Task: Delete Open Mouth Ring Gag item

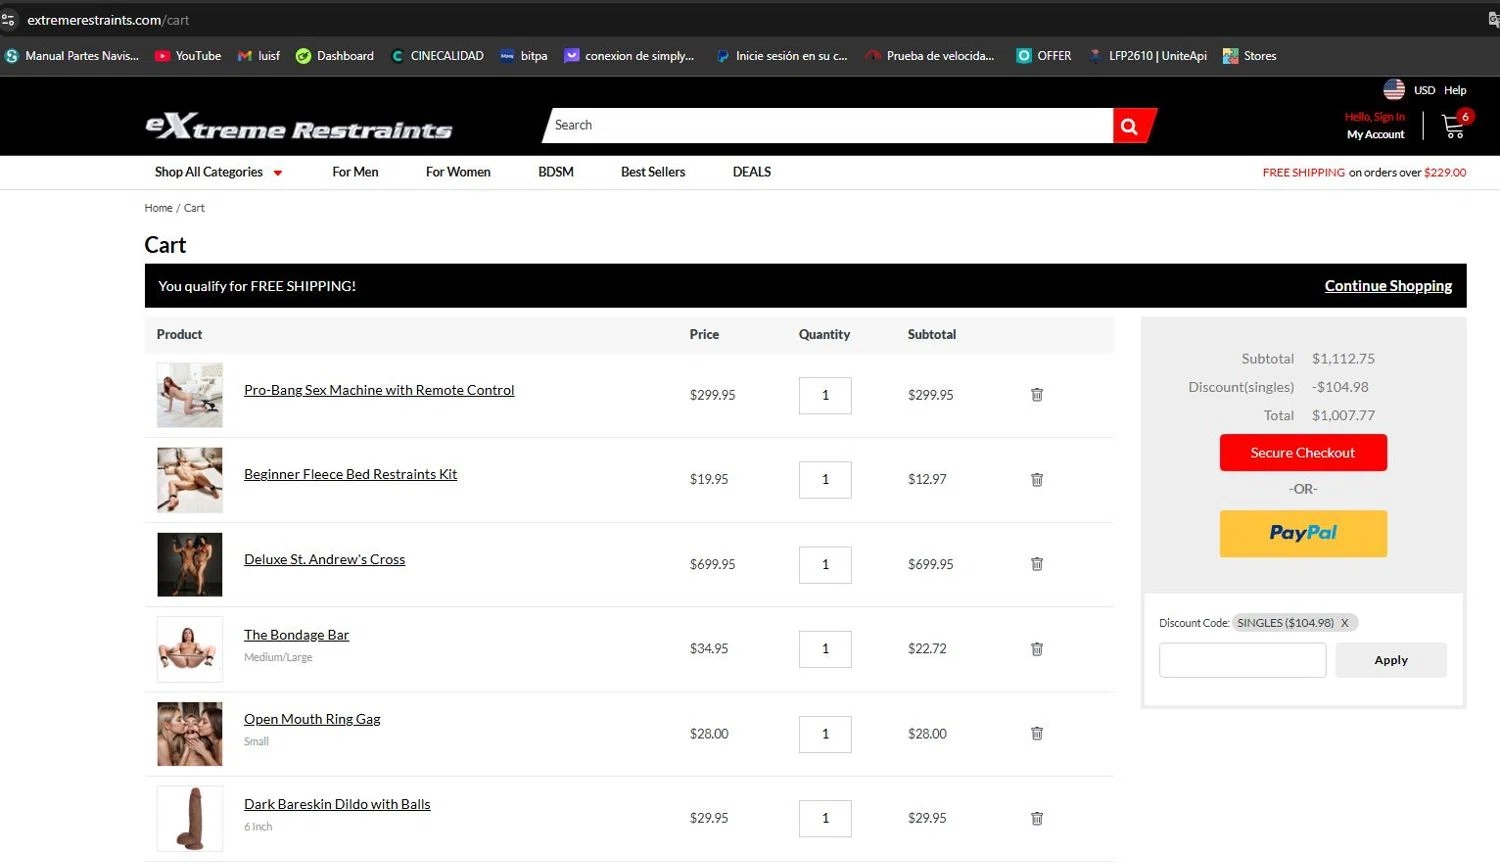Action: click(1037, 733)
